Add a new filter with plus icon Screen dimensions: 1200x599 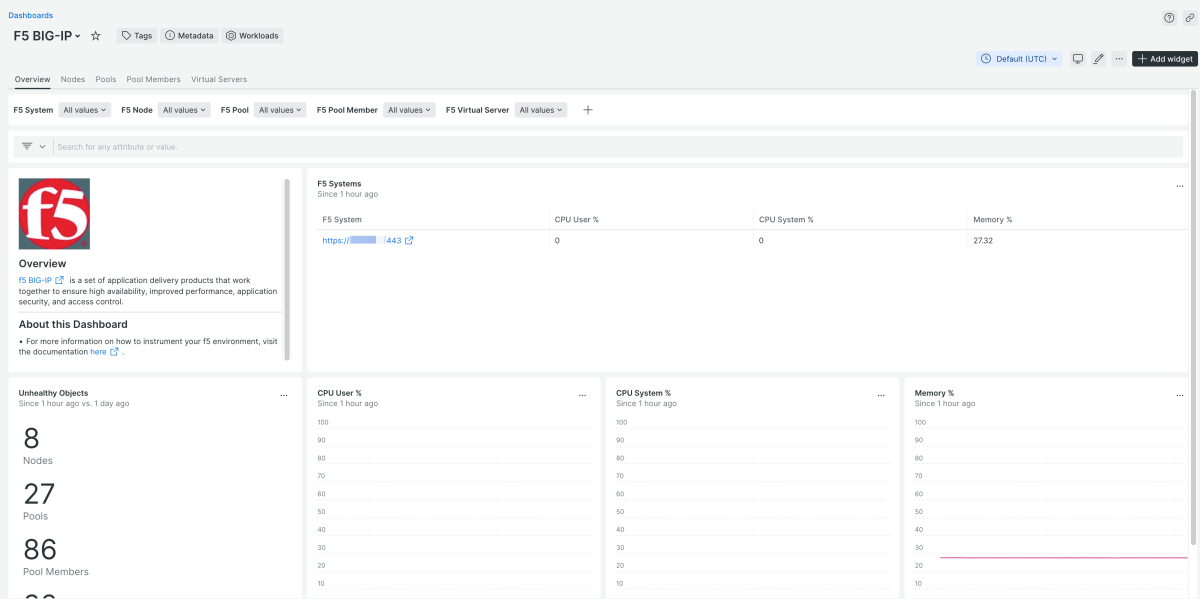click(588, 110)
